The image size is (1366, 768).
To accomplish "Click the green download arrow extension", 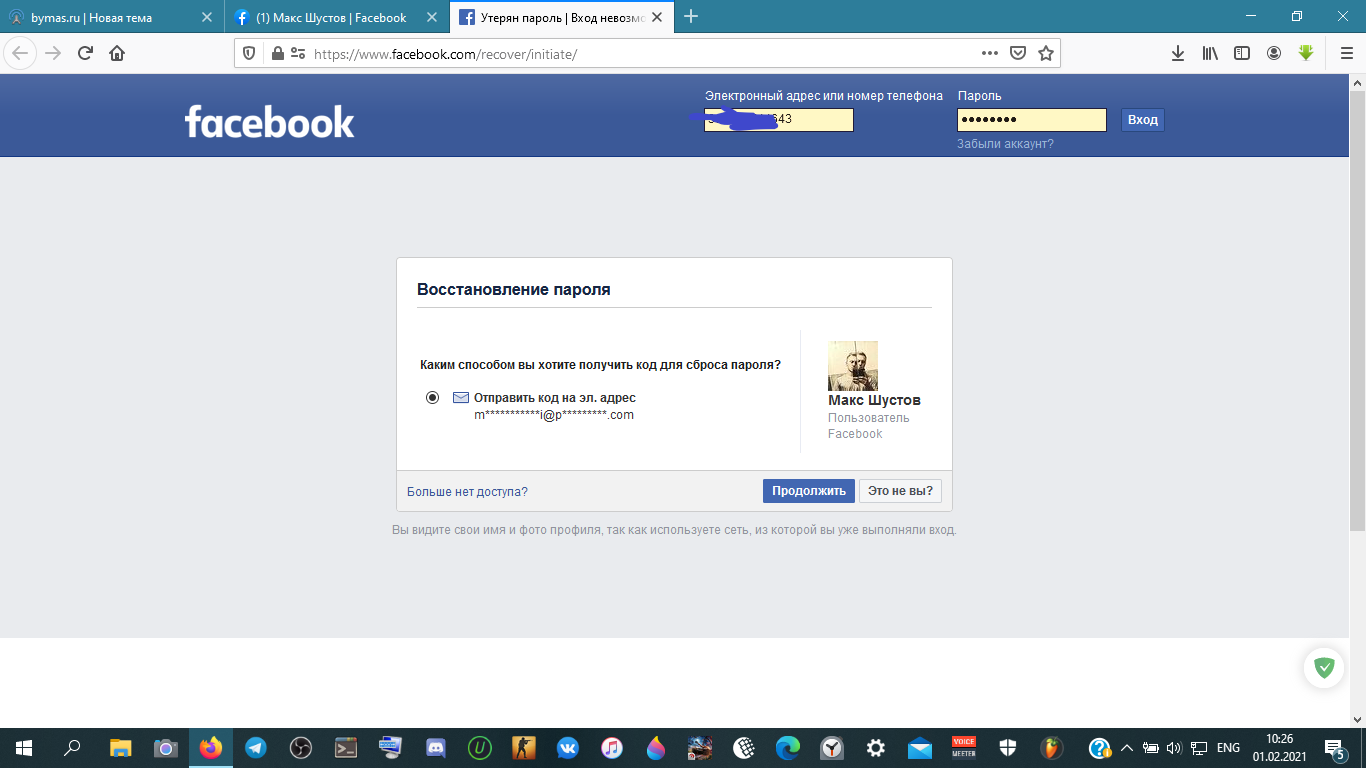I will tap(1306, 53).
